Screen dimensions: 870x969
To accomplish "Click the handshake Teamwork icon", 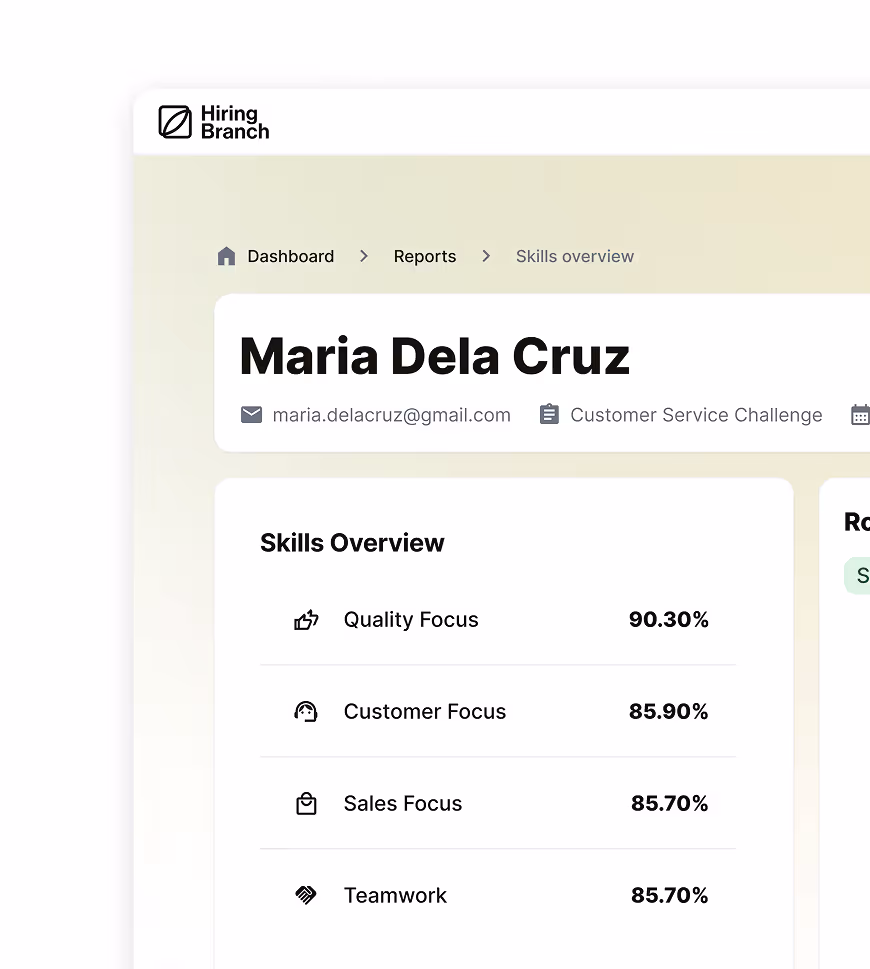I will pos(306,895).
